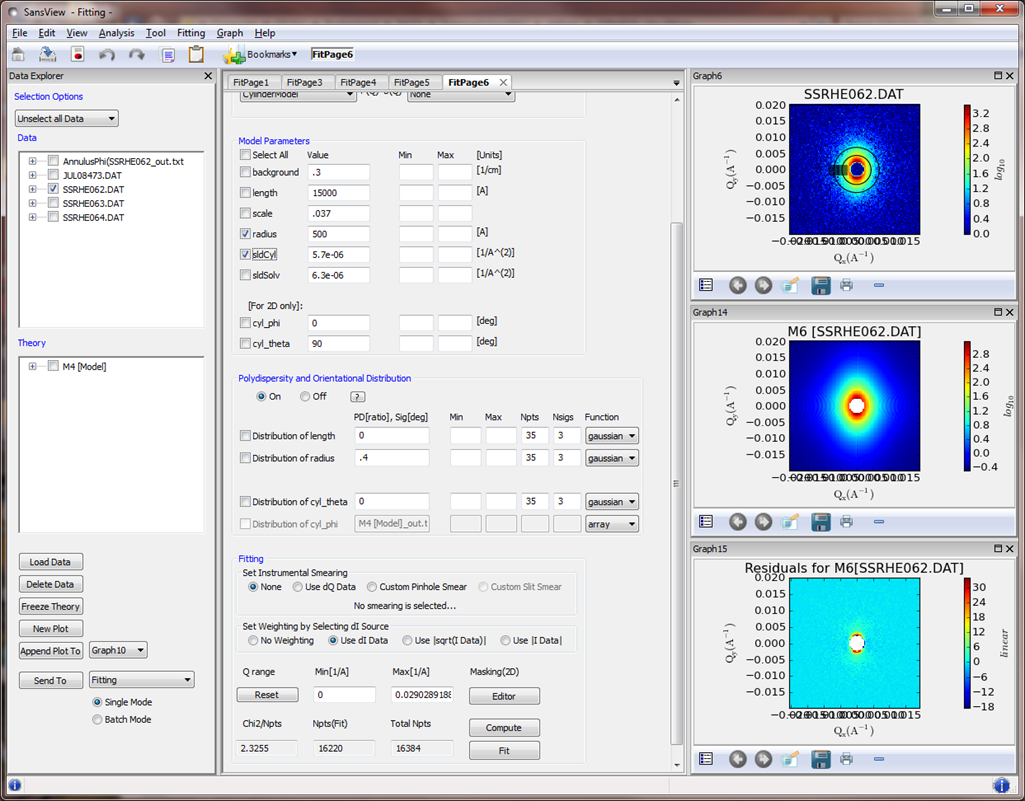Click the home/reset icon in main toolbar

pyautogui.click(x=18, y=54)
